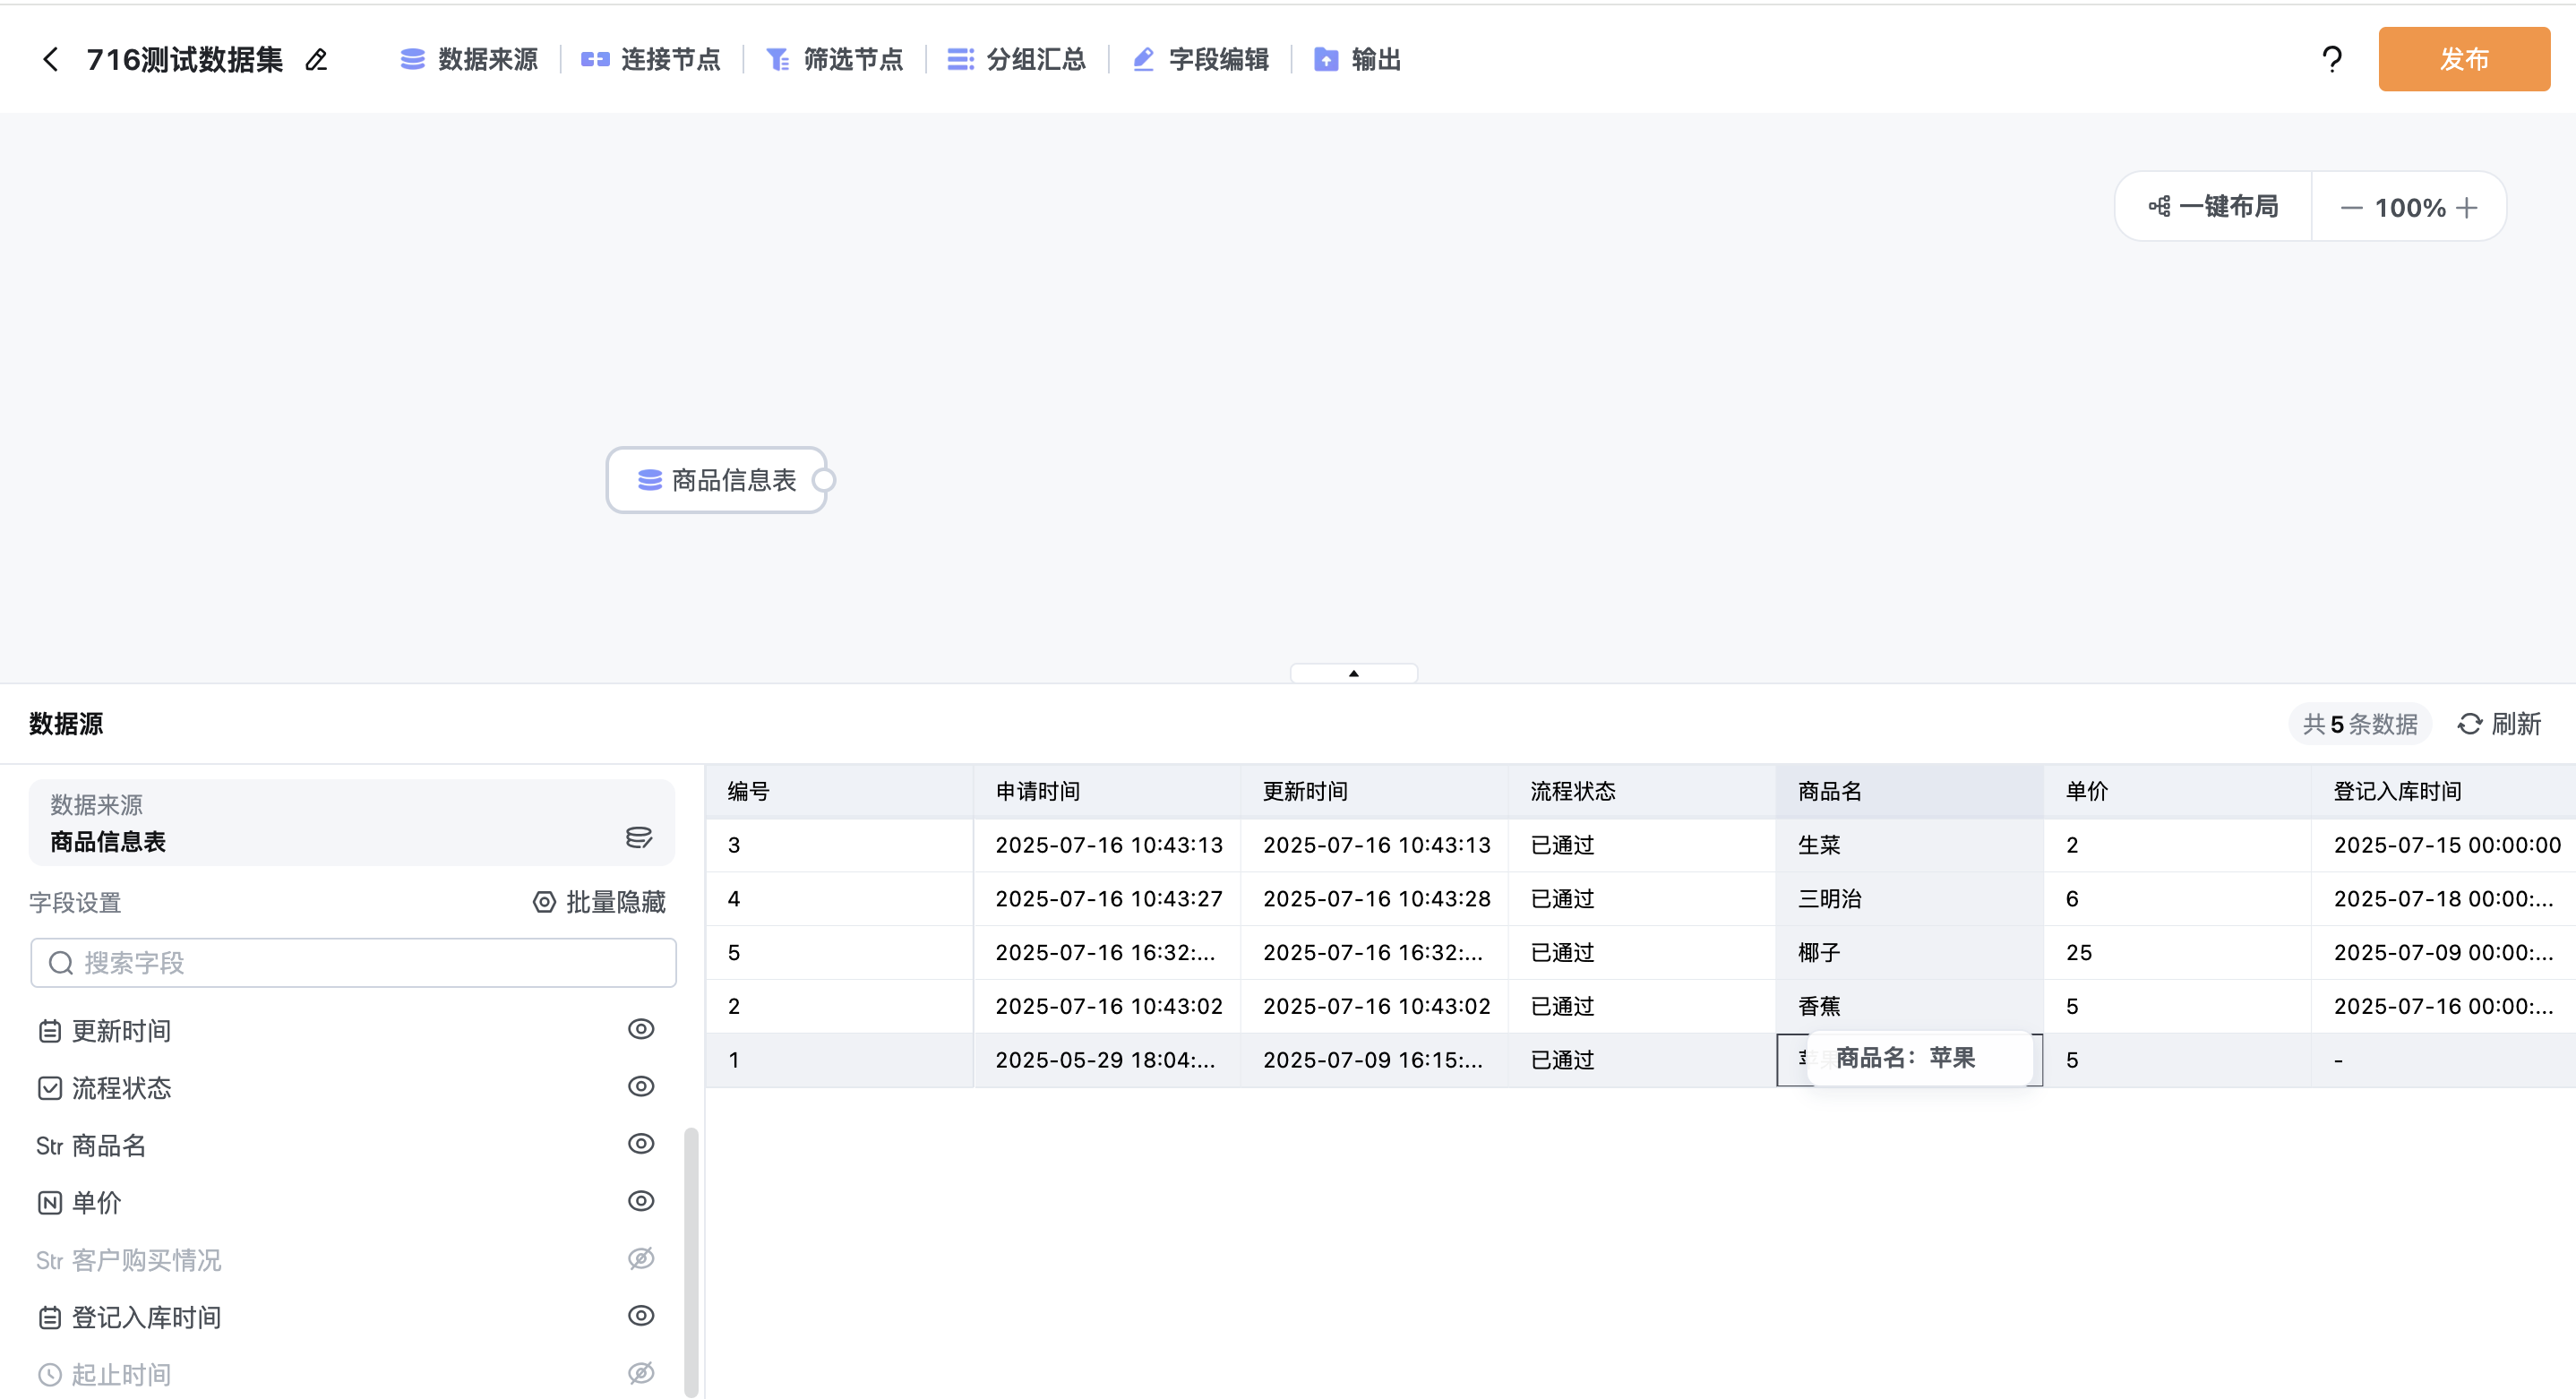Click the field list scrollbar
This screenshot has width=2576, height=1399.
[x=690, y=1262]
